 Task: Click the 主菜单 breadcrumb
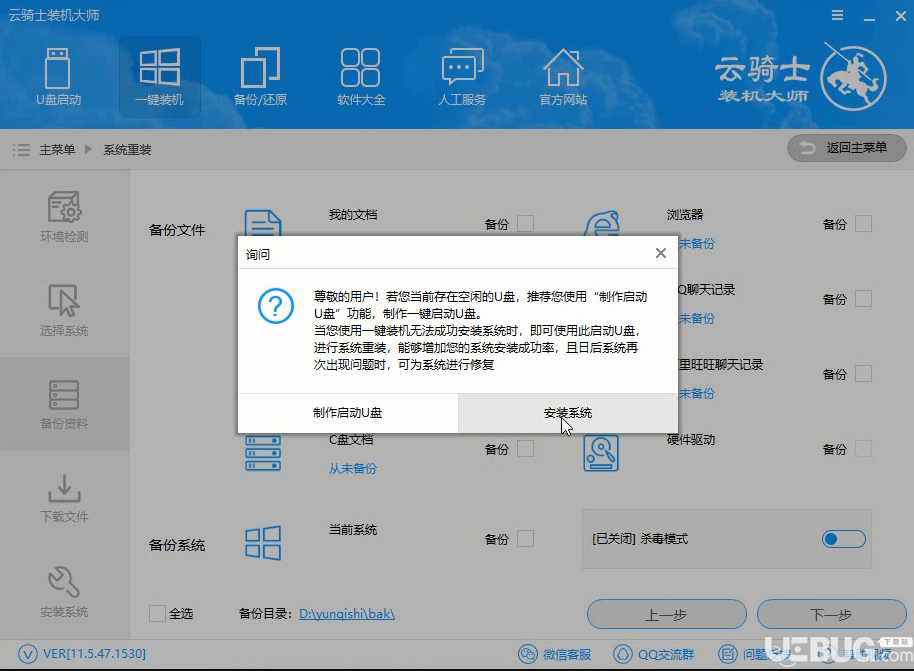point(57,150)
